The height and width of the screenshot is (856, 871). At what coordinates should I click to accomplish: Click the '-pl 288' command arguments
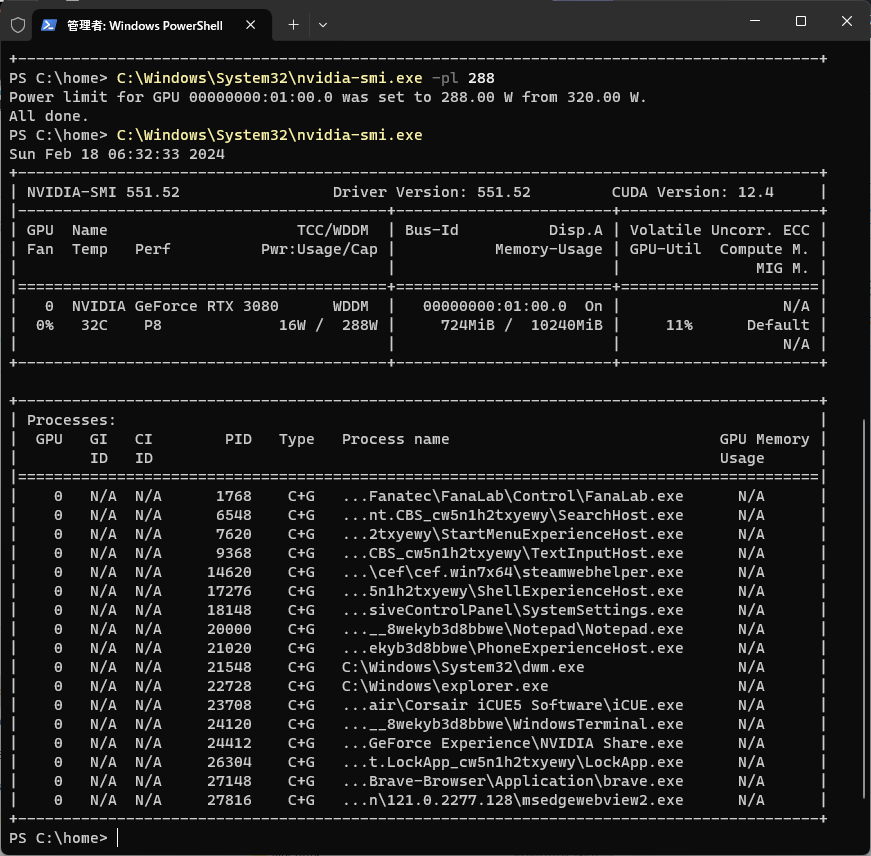[463, 78]
